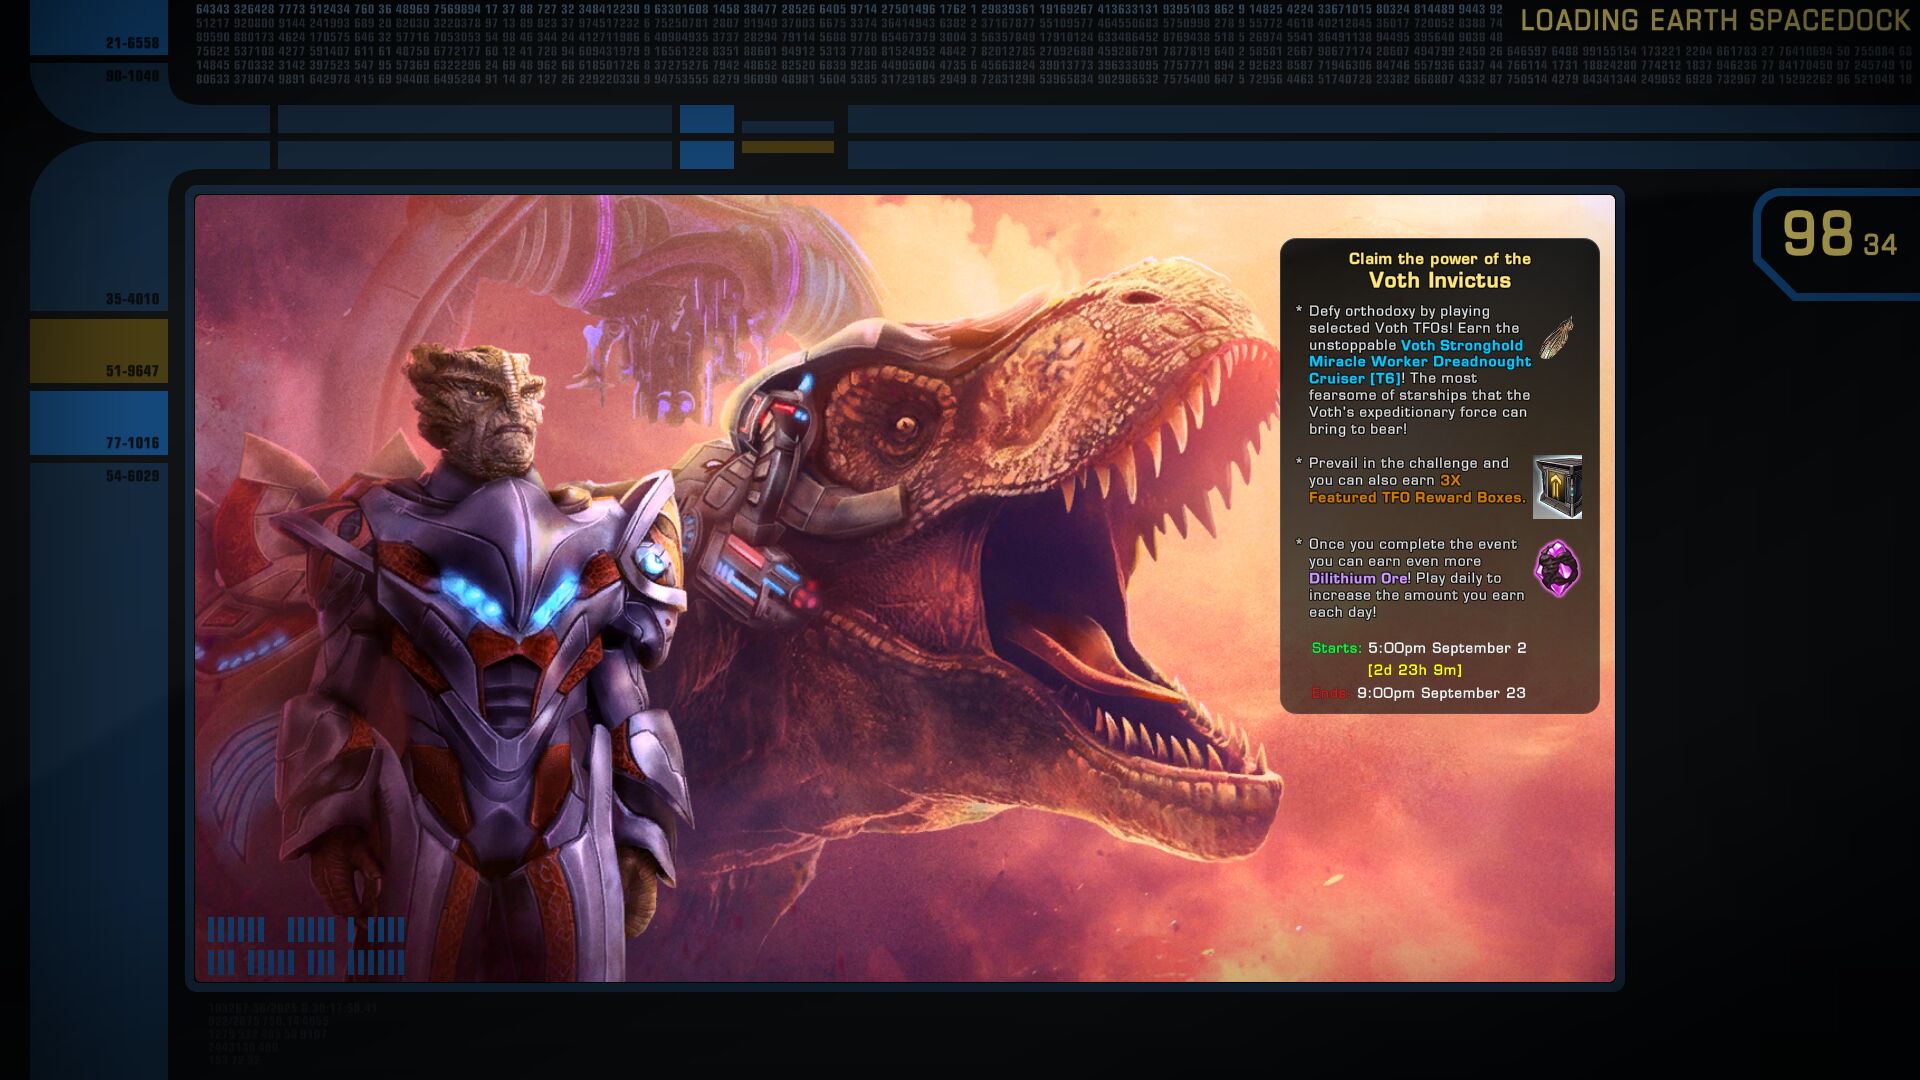
Task: Click the 21-6558 LCARS block
Action: pos(99,28)
